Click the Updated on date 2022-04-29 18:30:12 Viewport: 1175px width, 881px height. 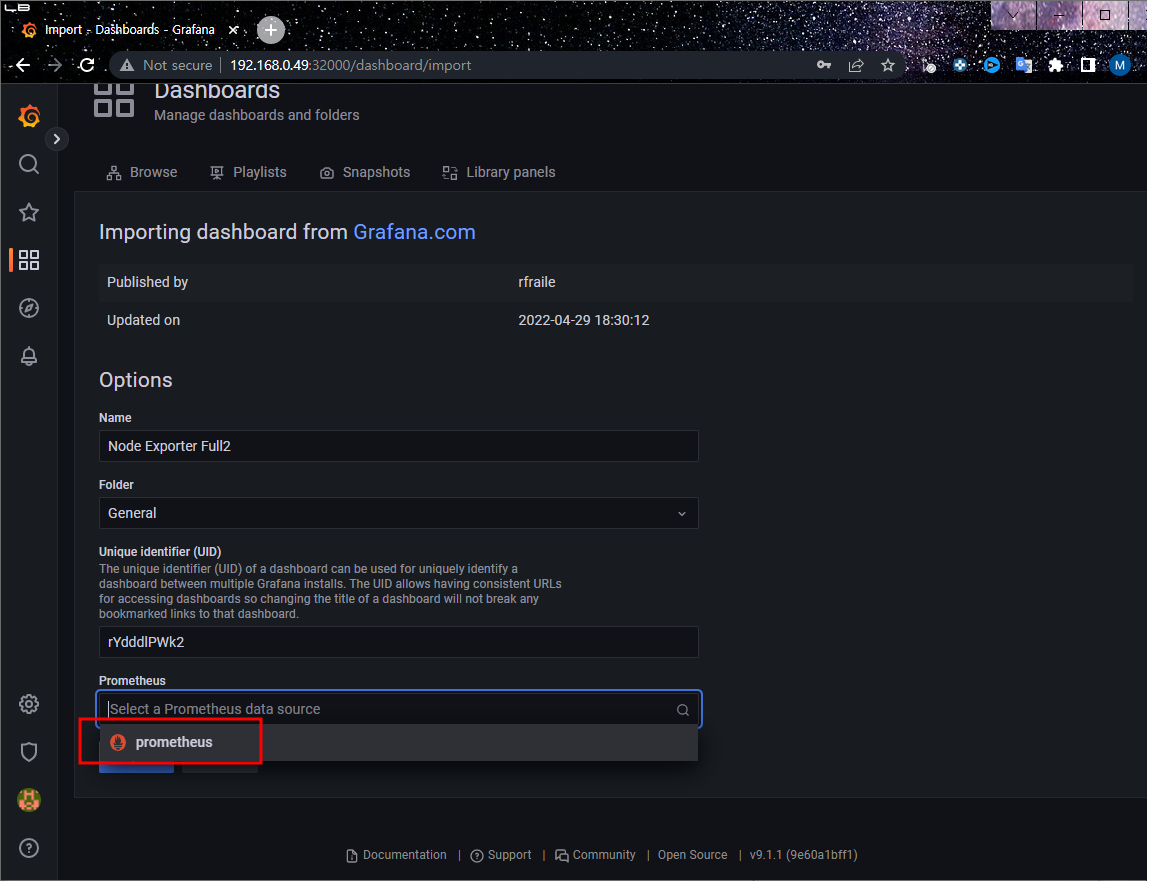584,320
